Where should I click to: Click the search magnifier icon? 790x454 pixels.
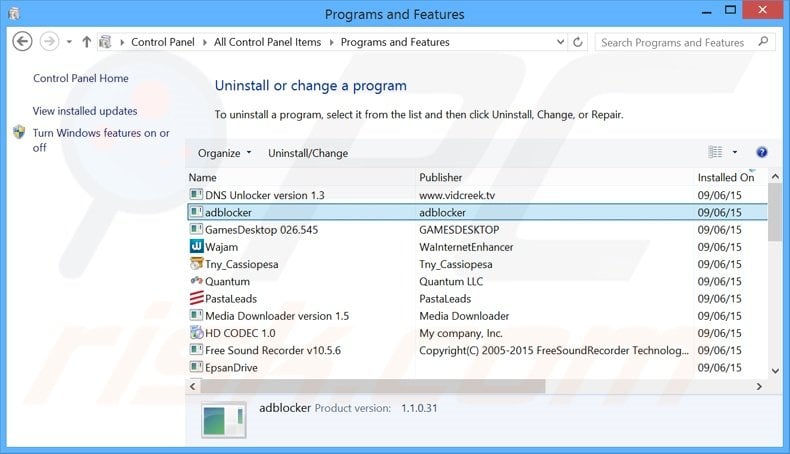tap(763, 42)
